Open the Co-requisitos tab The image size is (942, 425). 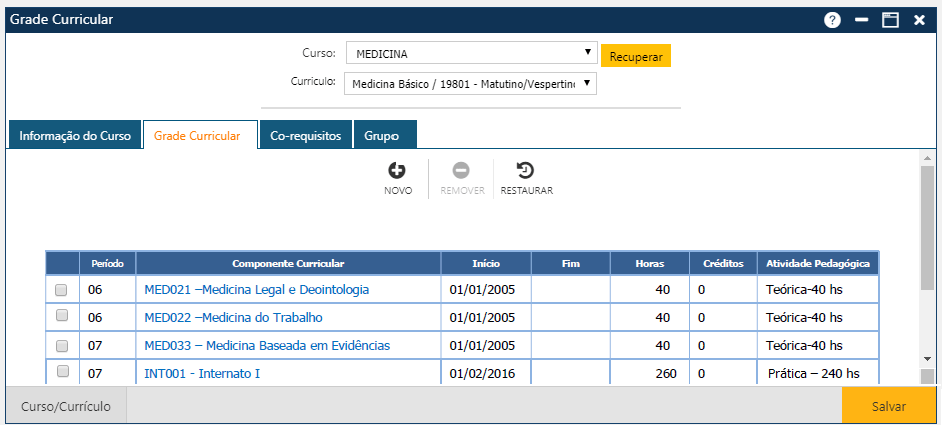click(x=305, y=135)
